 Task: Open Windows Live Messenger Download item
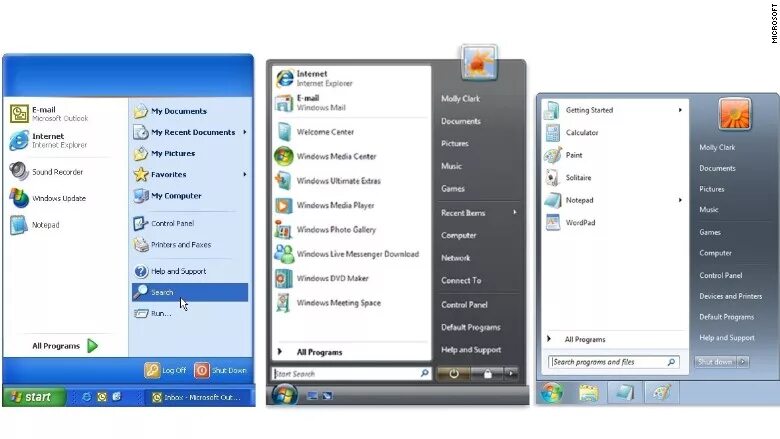click(347, 254)
